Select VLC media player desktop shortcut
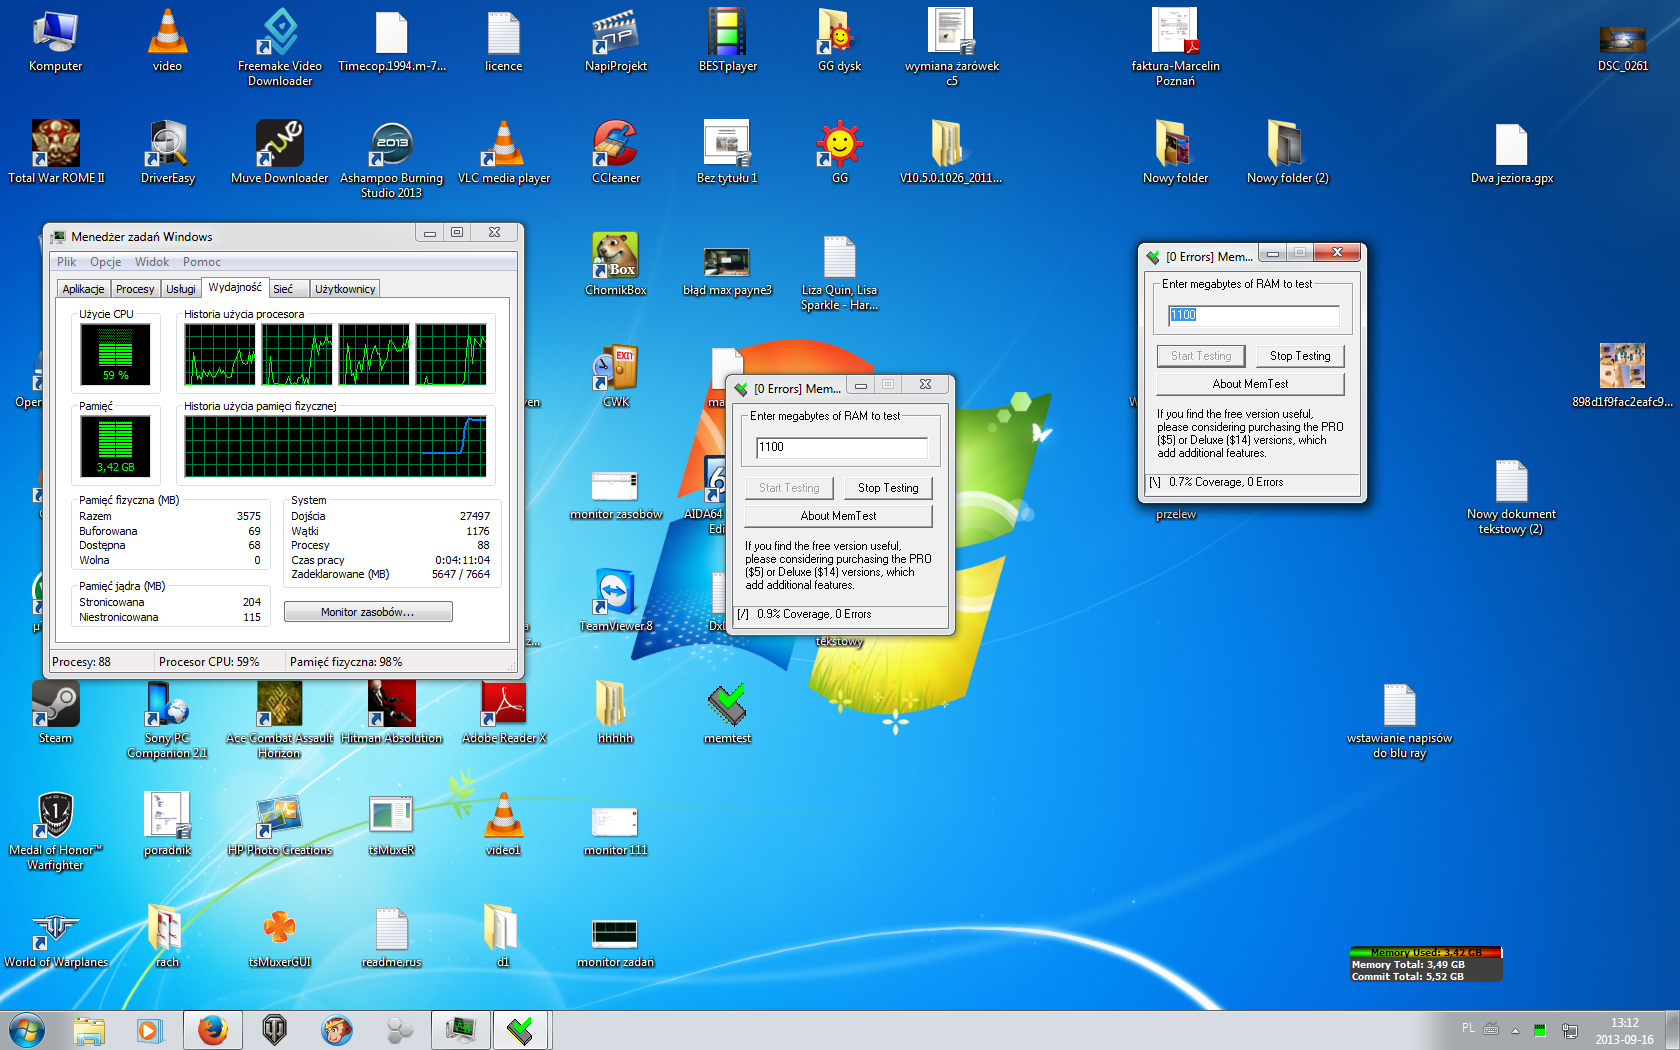 [504, 154]
